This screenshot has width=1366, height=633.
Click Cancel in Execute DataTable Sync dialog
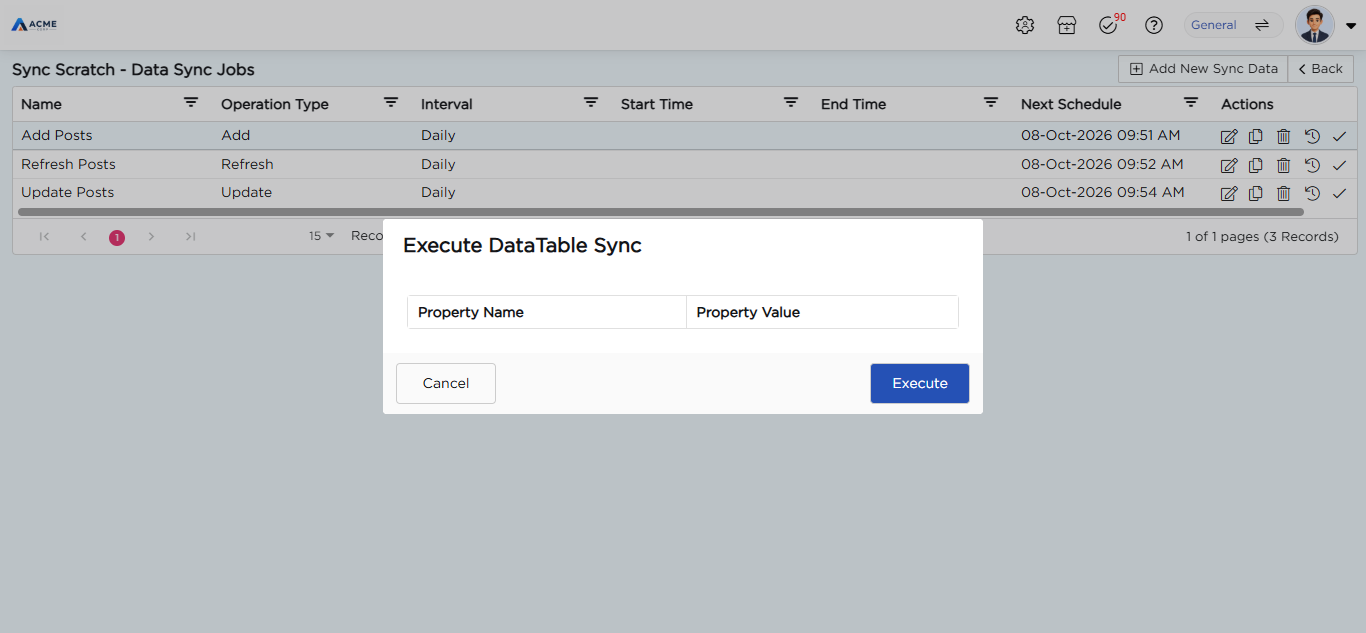click(446, 383)
